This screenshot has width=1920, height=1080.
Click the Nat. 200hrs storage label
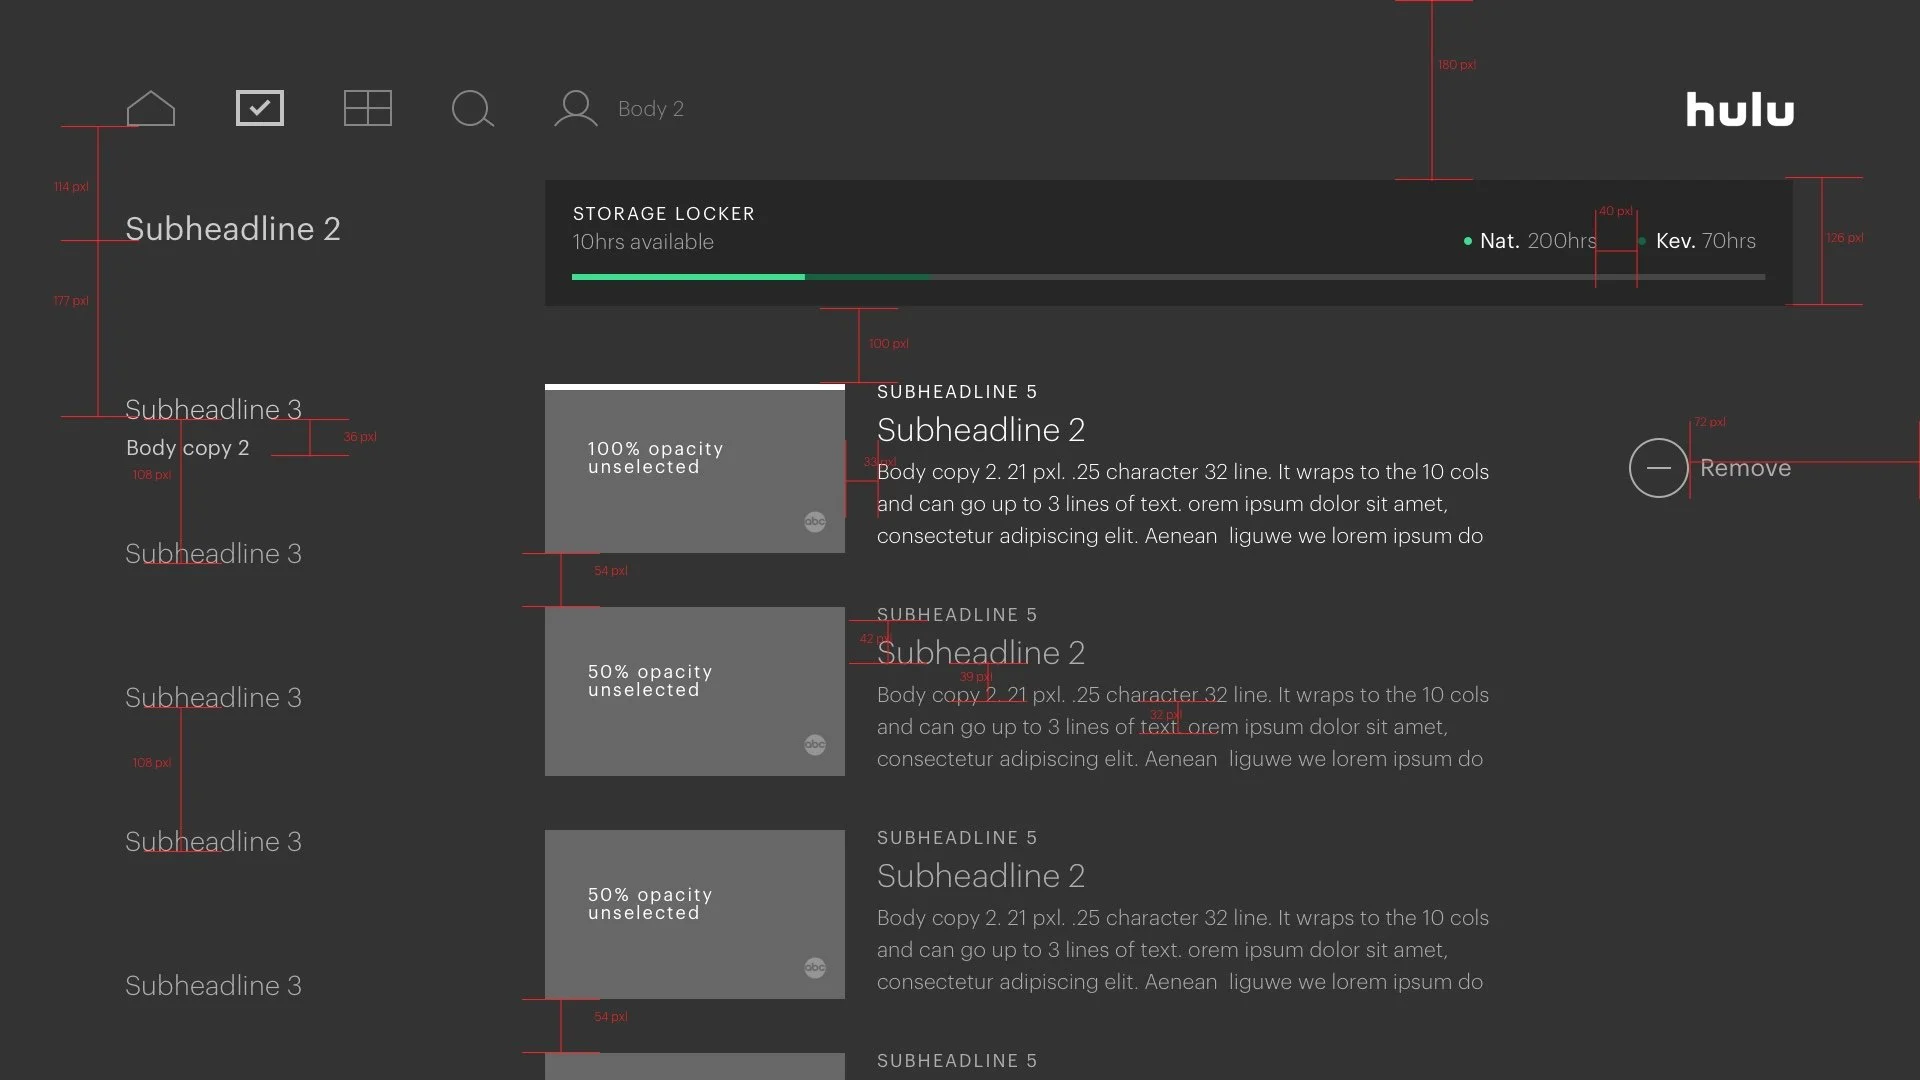coord(1537,241)
